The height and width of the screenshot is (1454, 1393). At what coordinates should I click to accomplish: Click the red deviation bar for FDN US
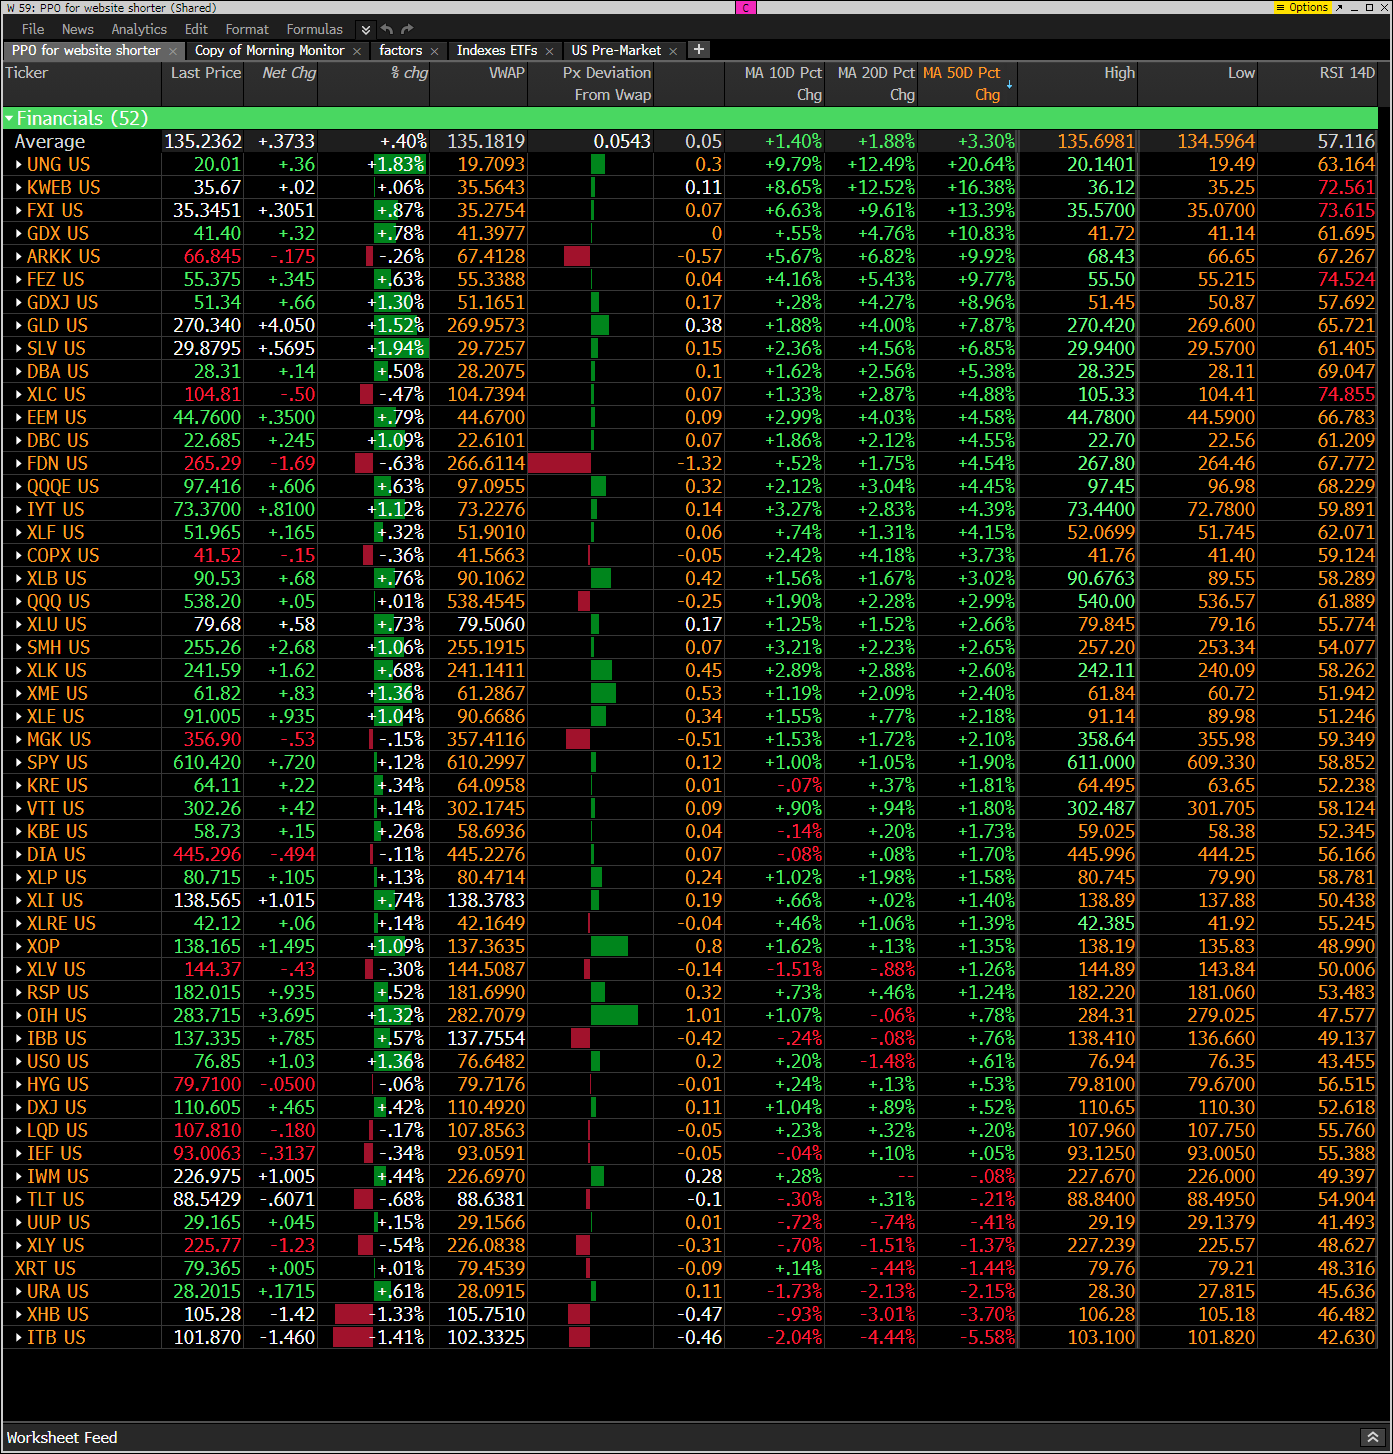[x=560, y=463]
